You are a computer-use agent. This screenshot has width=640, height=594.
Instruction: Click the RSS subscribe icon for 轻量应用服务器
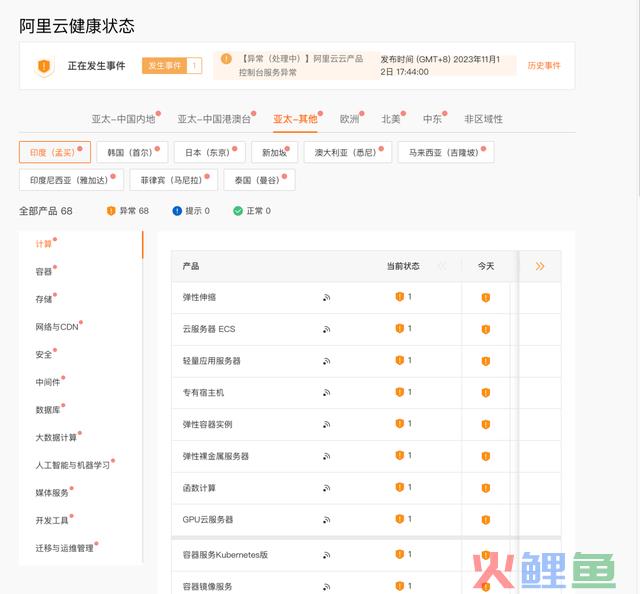point(326,361)
